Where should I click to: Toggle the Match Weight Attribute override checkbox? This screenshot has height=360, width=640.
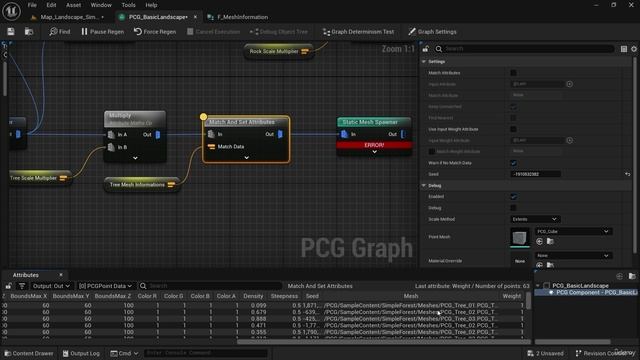coord(431,151)
